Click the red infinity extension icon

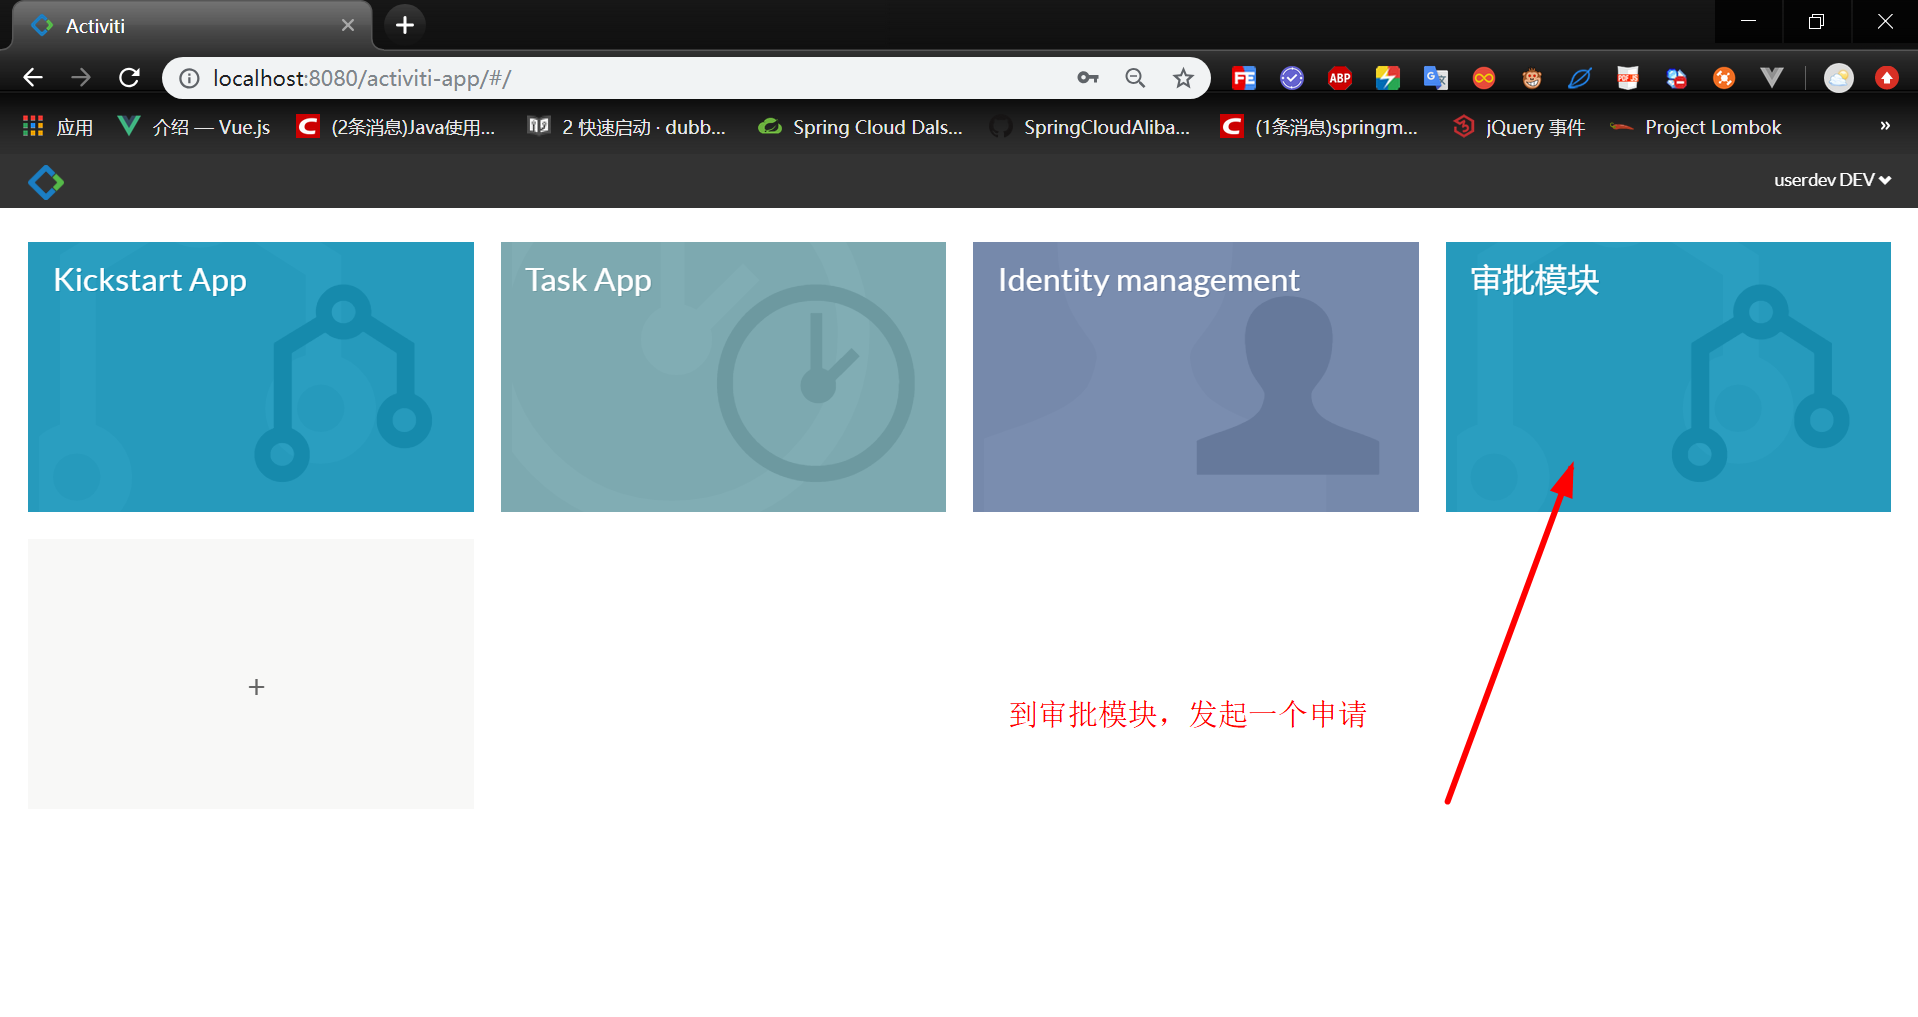point(1484,77)
